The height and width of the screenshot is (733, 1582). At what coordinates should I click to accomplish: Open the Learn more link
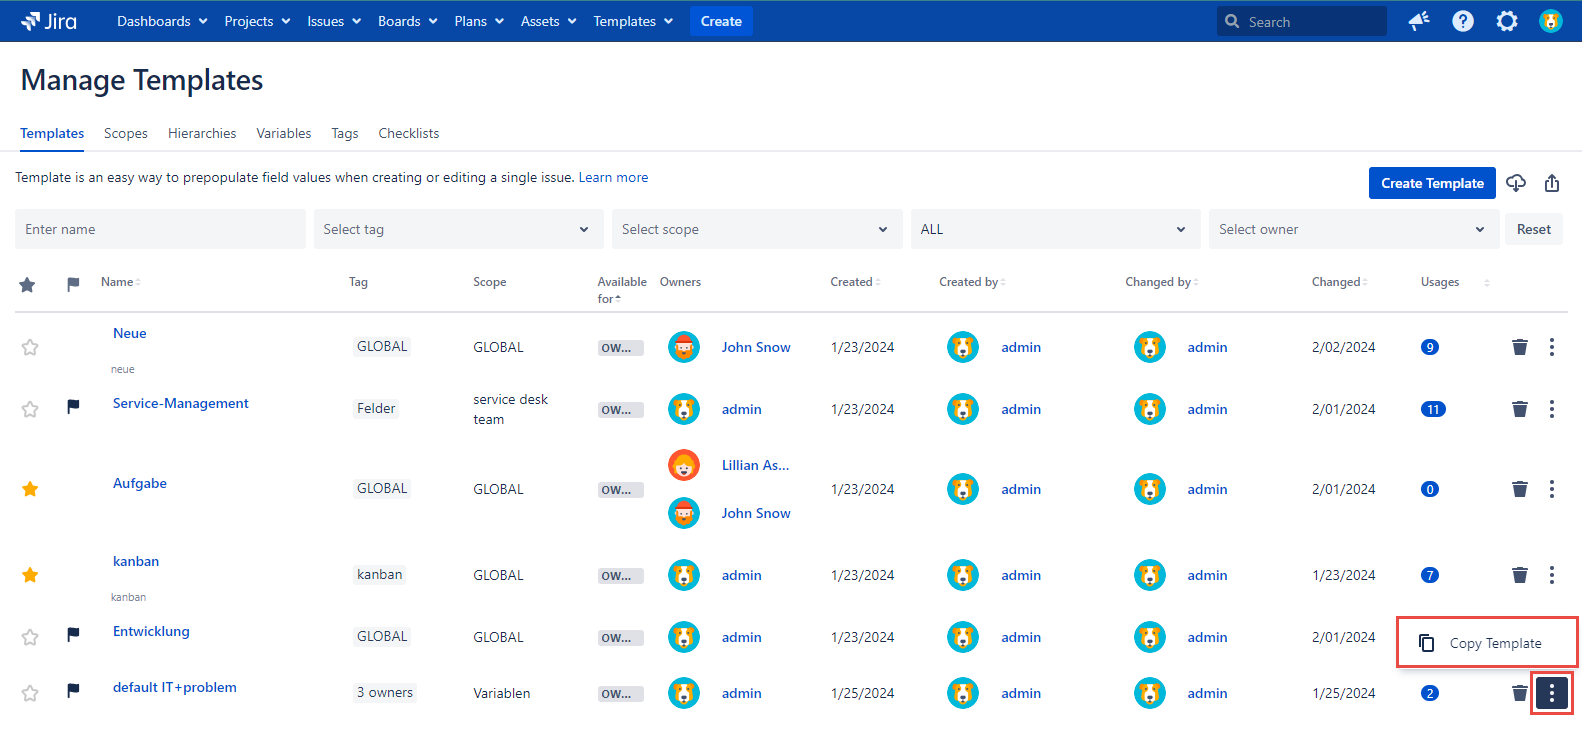point(613,177)
